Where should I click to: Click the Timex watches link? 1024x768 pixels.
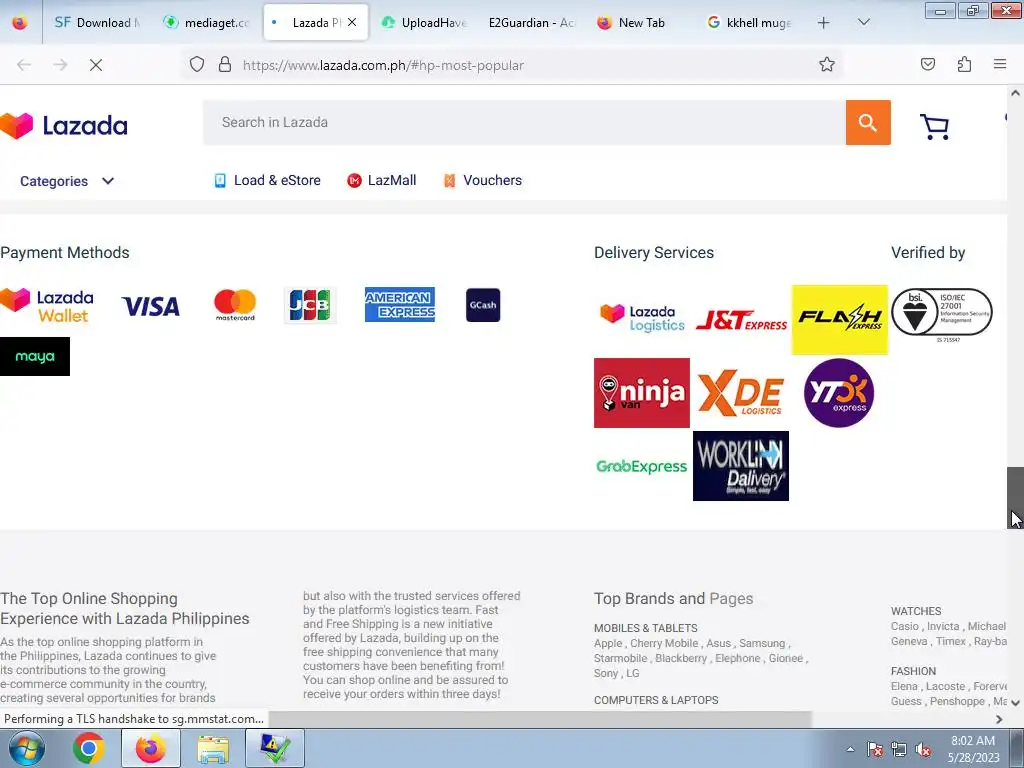tap(950, 641)
